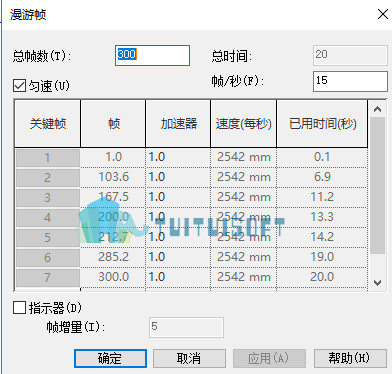Click the 关键帧 column header
Screen dimensions: 392x374
tap(47, 124)
